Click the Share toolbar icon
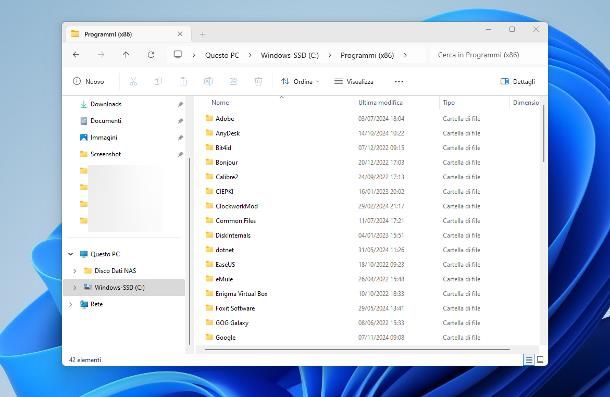This screenshot has width=610, height=397. pos(233,81)
